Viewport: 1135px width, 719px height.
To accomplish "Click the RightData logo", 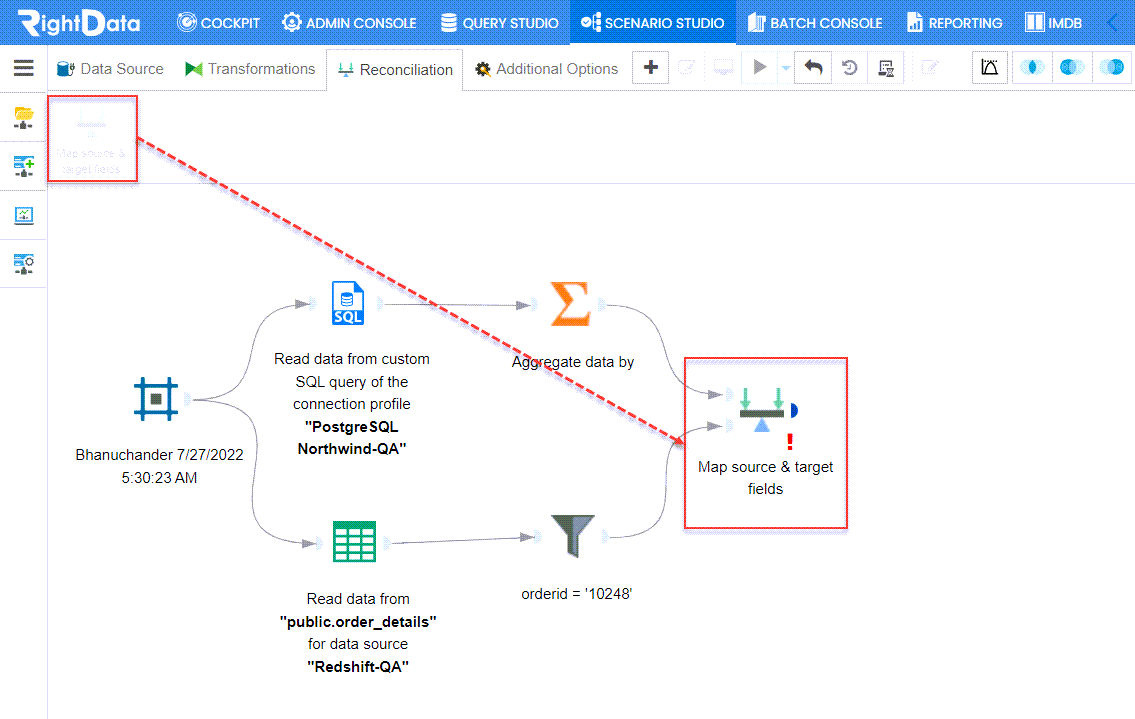I will (79, 22).
